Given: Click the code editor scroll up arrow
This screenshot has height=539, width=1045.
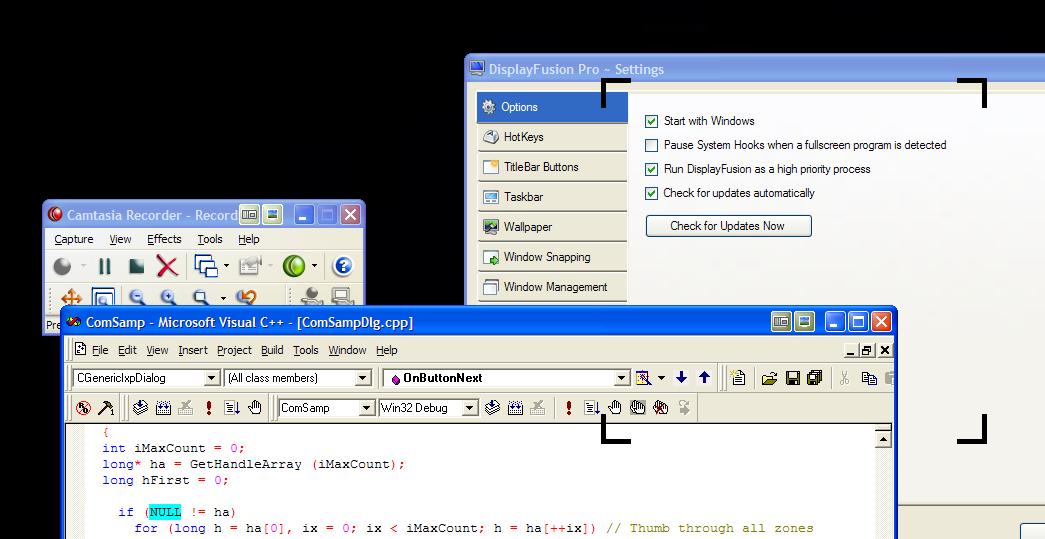Looking at the screenshot, I should [x=883, y=438].
